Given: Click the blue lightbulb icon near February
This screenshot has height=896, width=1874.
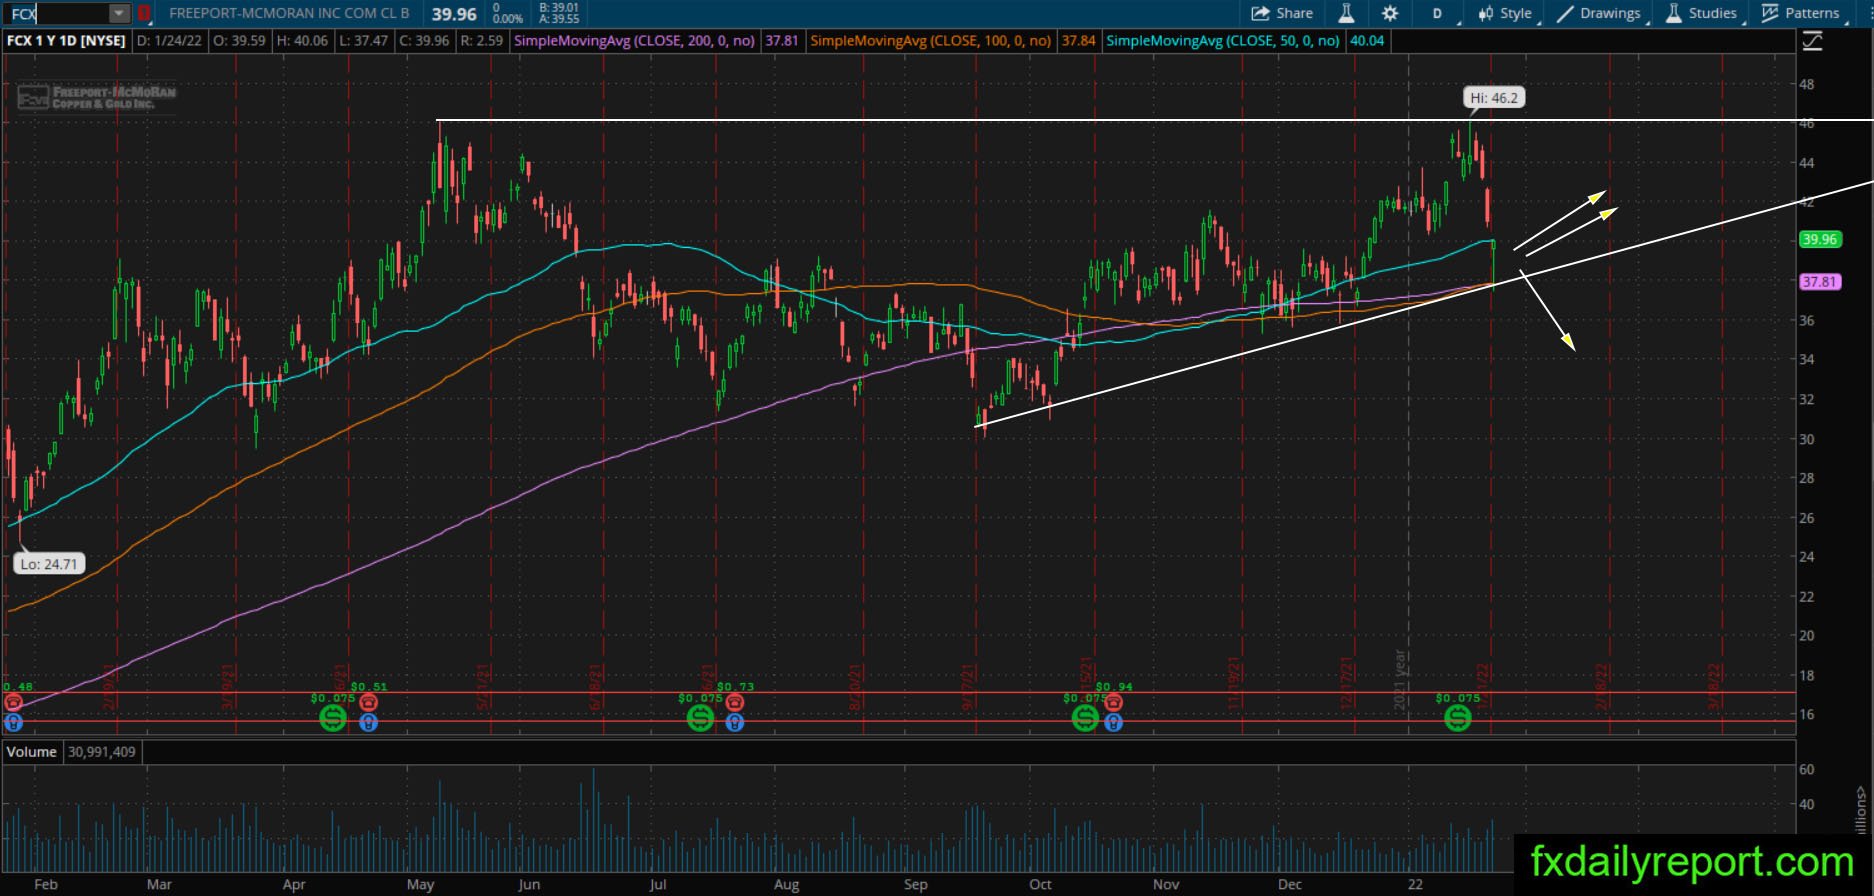Looking at the screenshot, I should point(13,722).
